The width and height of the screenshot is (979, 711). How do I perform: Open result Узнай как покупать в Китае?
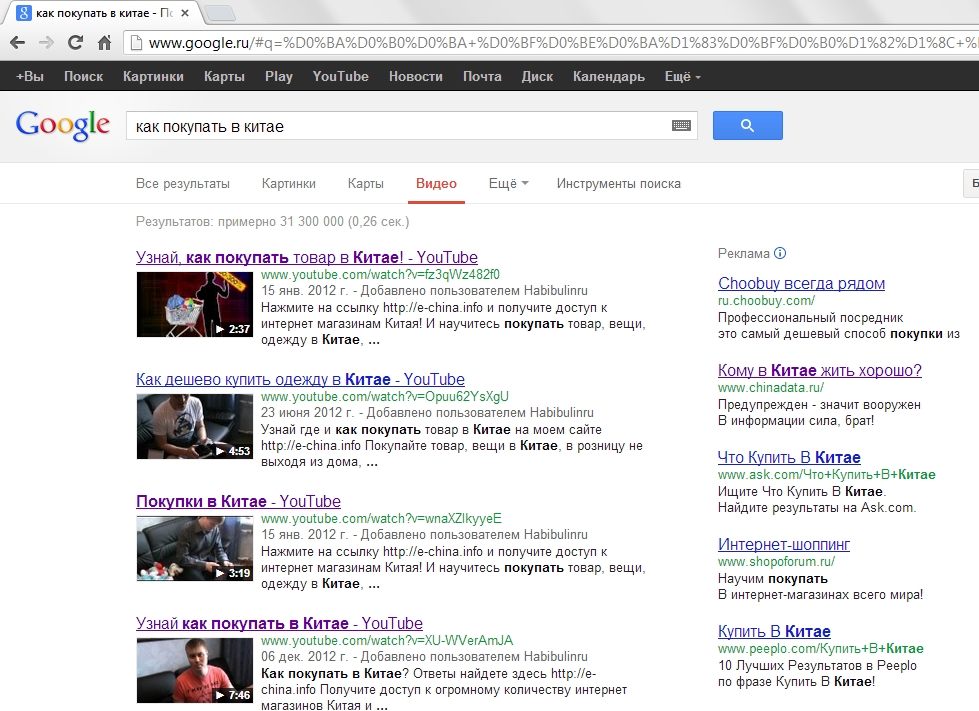(x=279, y=623)
